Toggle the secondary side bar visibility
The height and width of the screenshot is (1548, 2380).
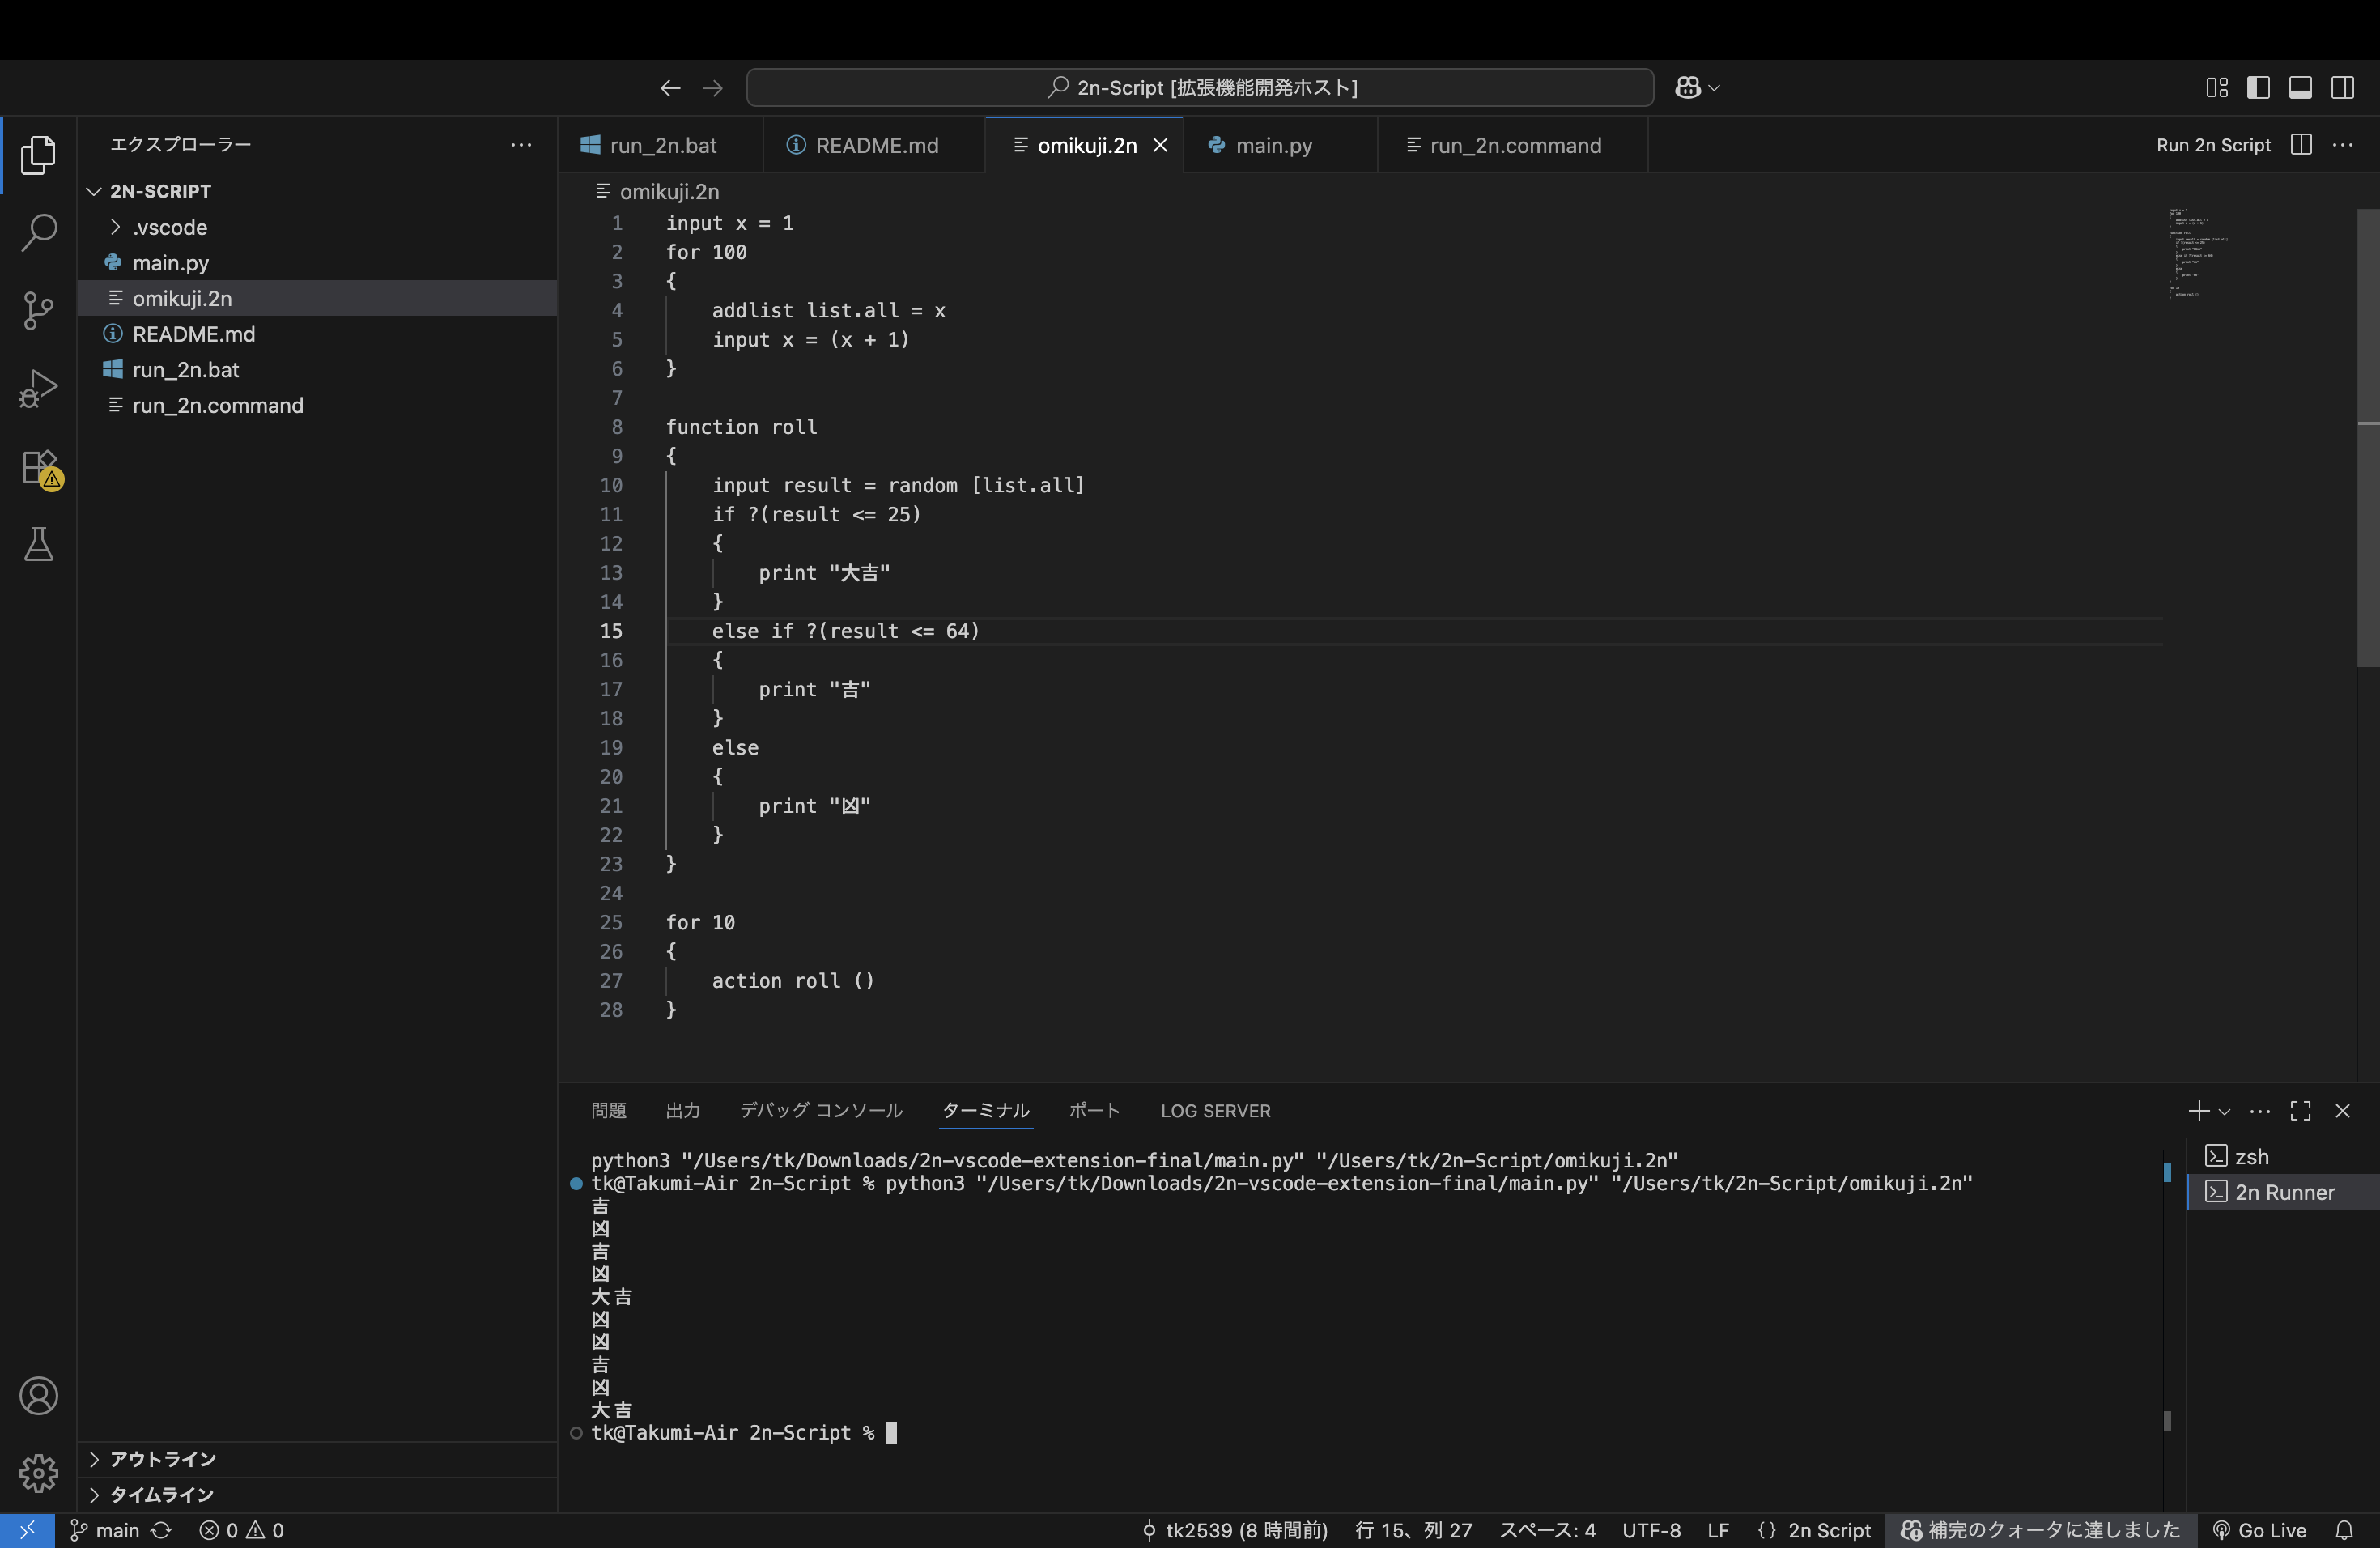(x=2342, y=88)
